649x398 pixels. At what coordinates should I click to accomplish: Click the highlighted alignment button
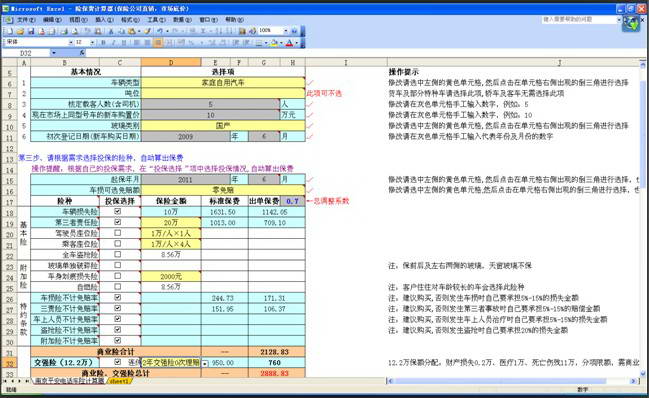coord(158,42)
